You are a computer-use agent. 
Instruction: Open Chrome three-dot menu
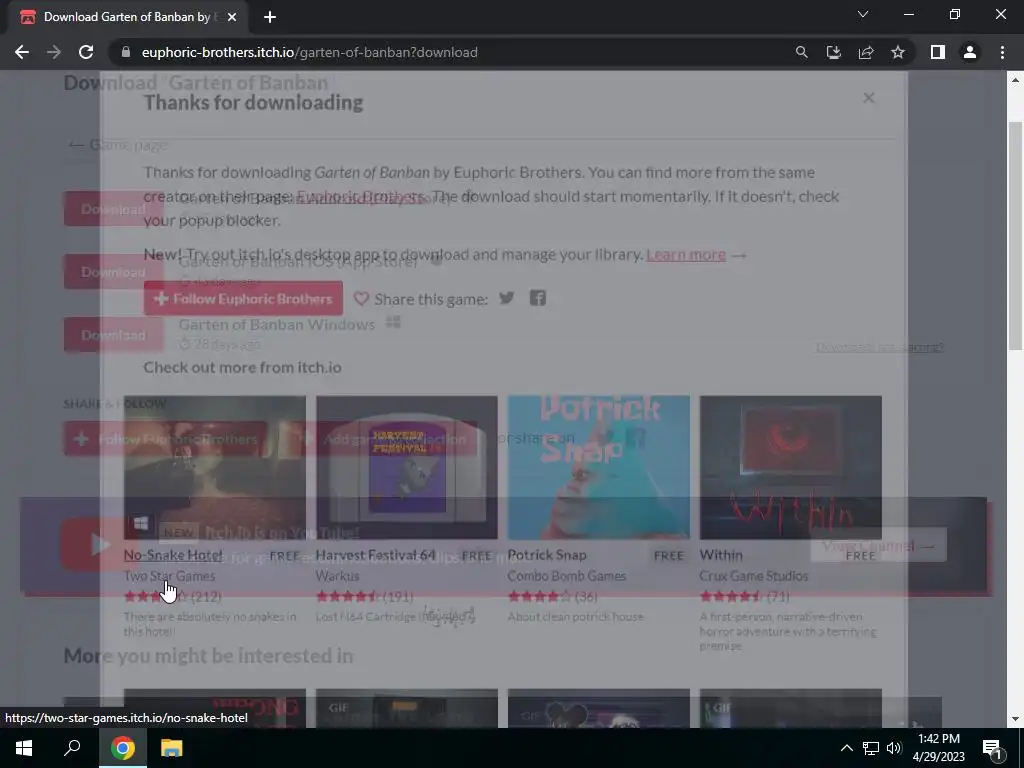click(x=1002, y=52)
